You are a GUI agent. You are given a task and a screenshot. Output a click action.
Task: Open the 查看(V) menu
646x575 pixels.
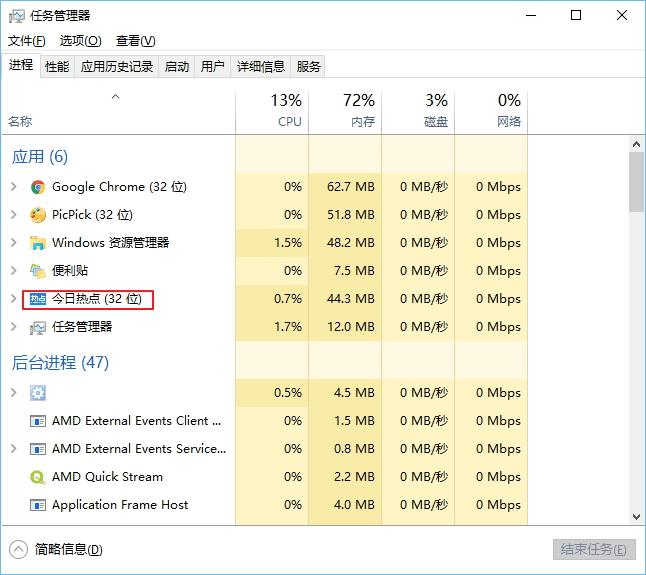click(135, 41)
